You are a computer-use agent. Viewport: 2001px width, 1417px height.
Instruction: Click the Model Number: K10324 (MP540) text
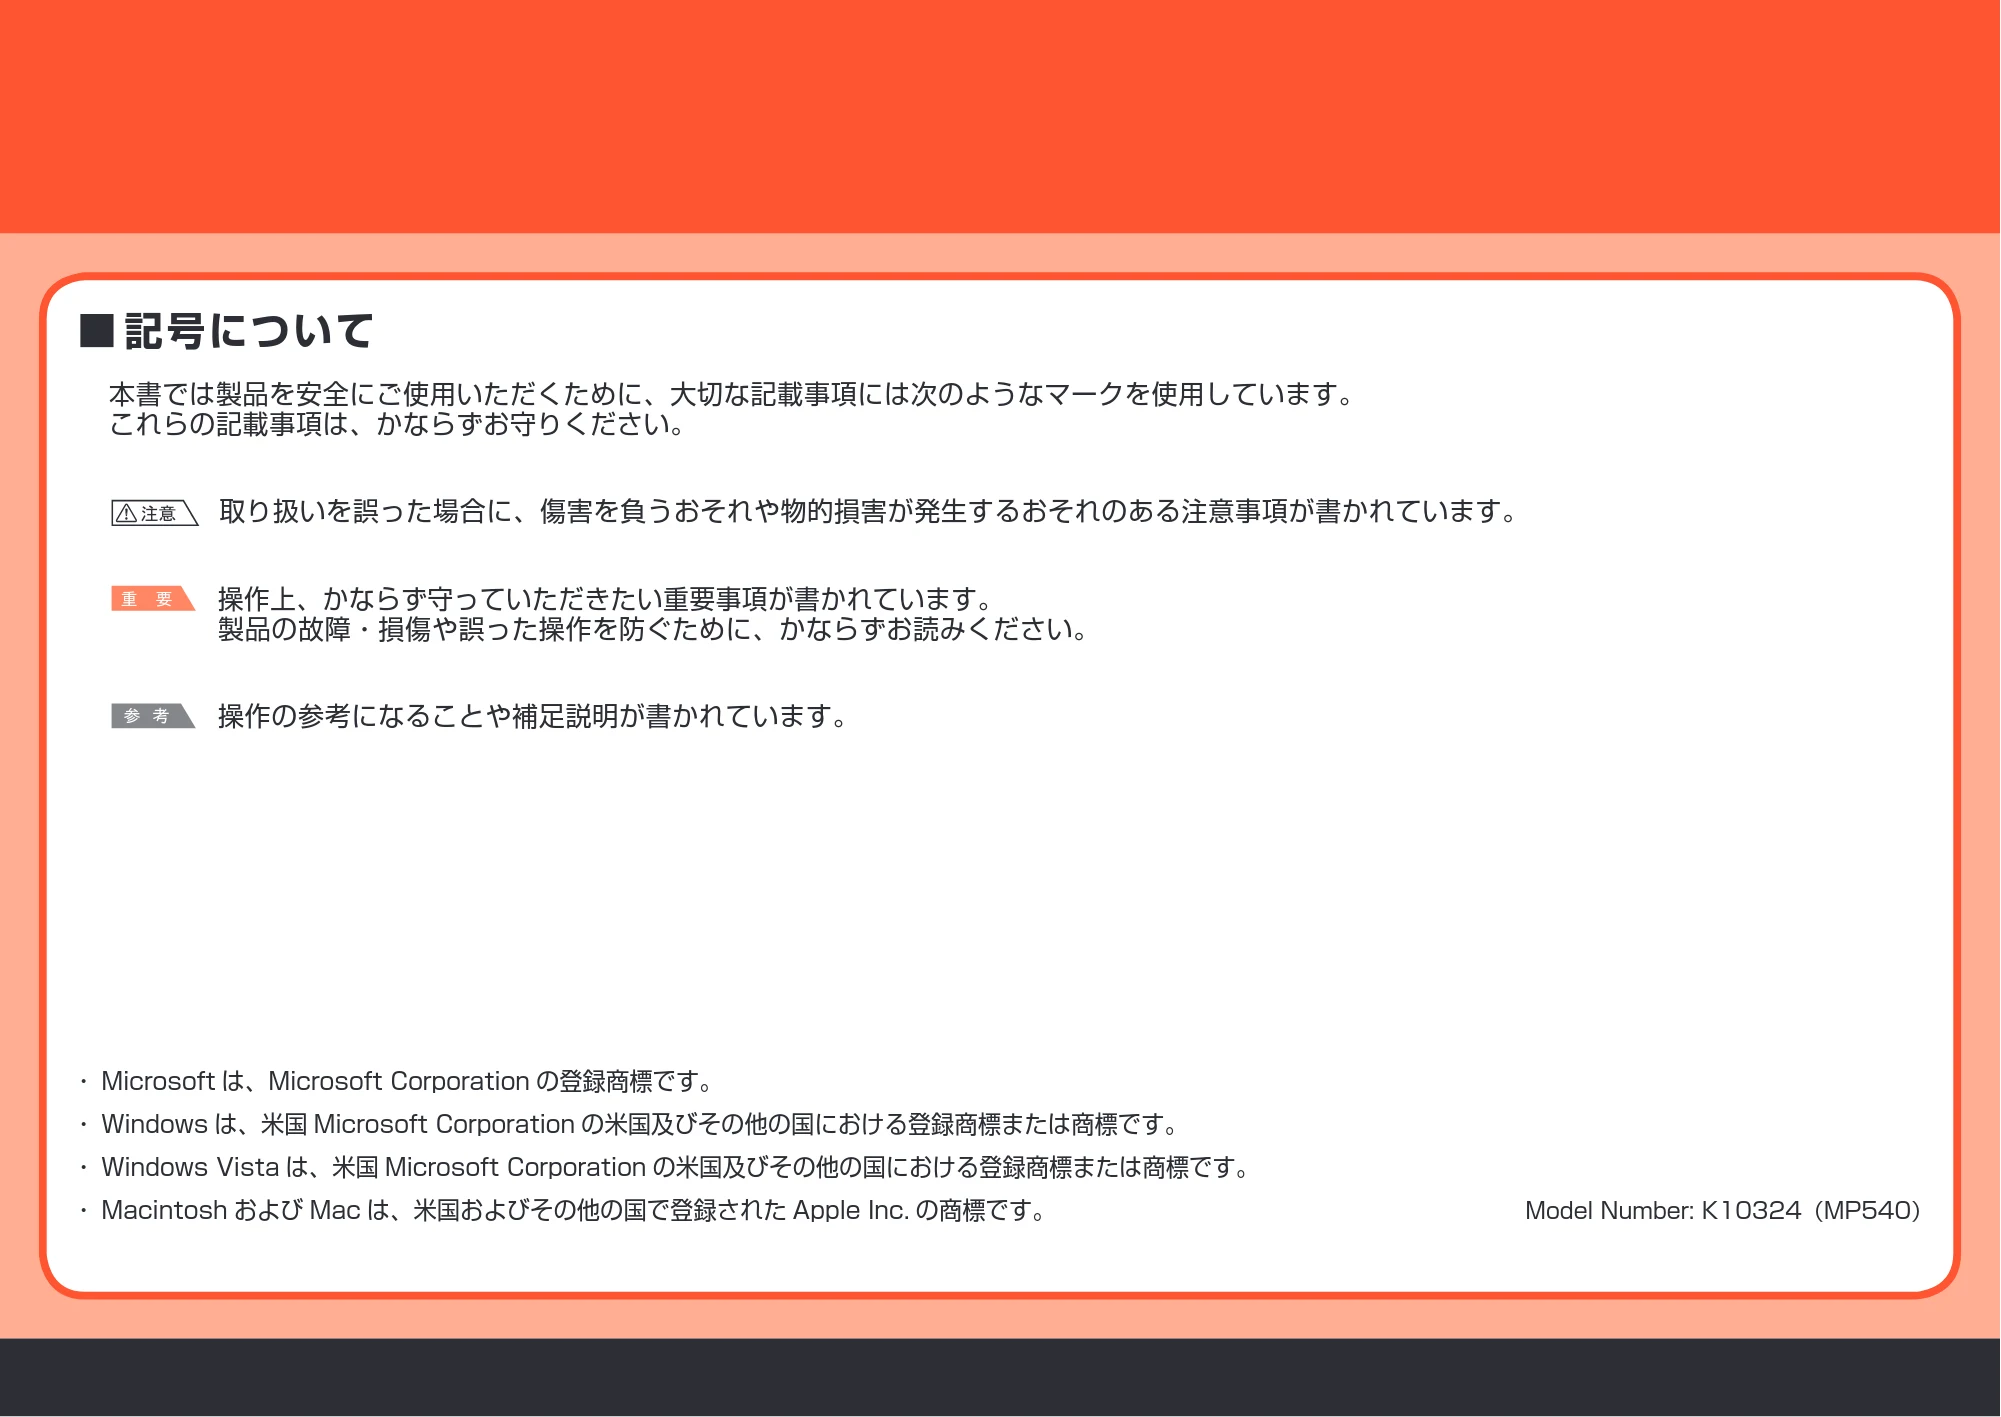point(1723,1211)
